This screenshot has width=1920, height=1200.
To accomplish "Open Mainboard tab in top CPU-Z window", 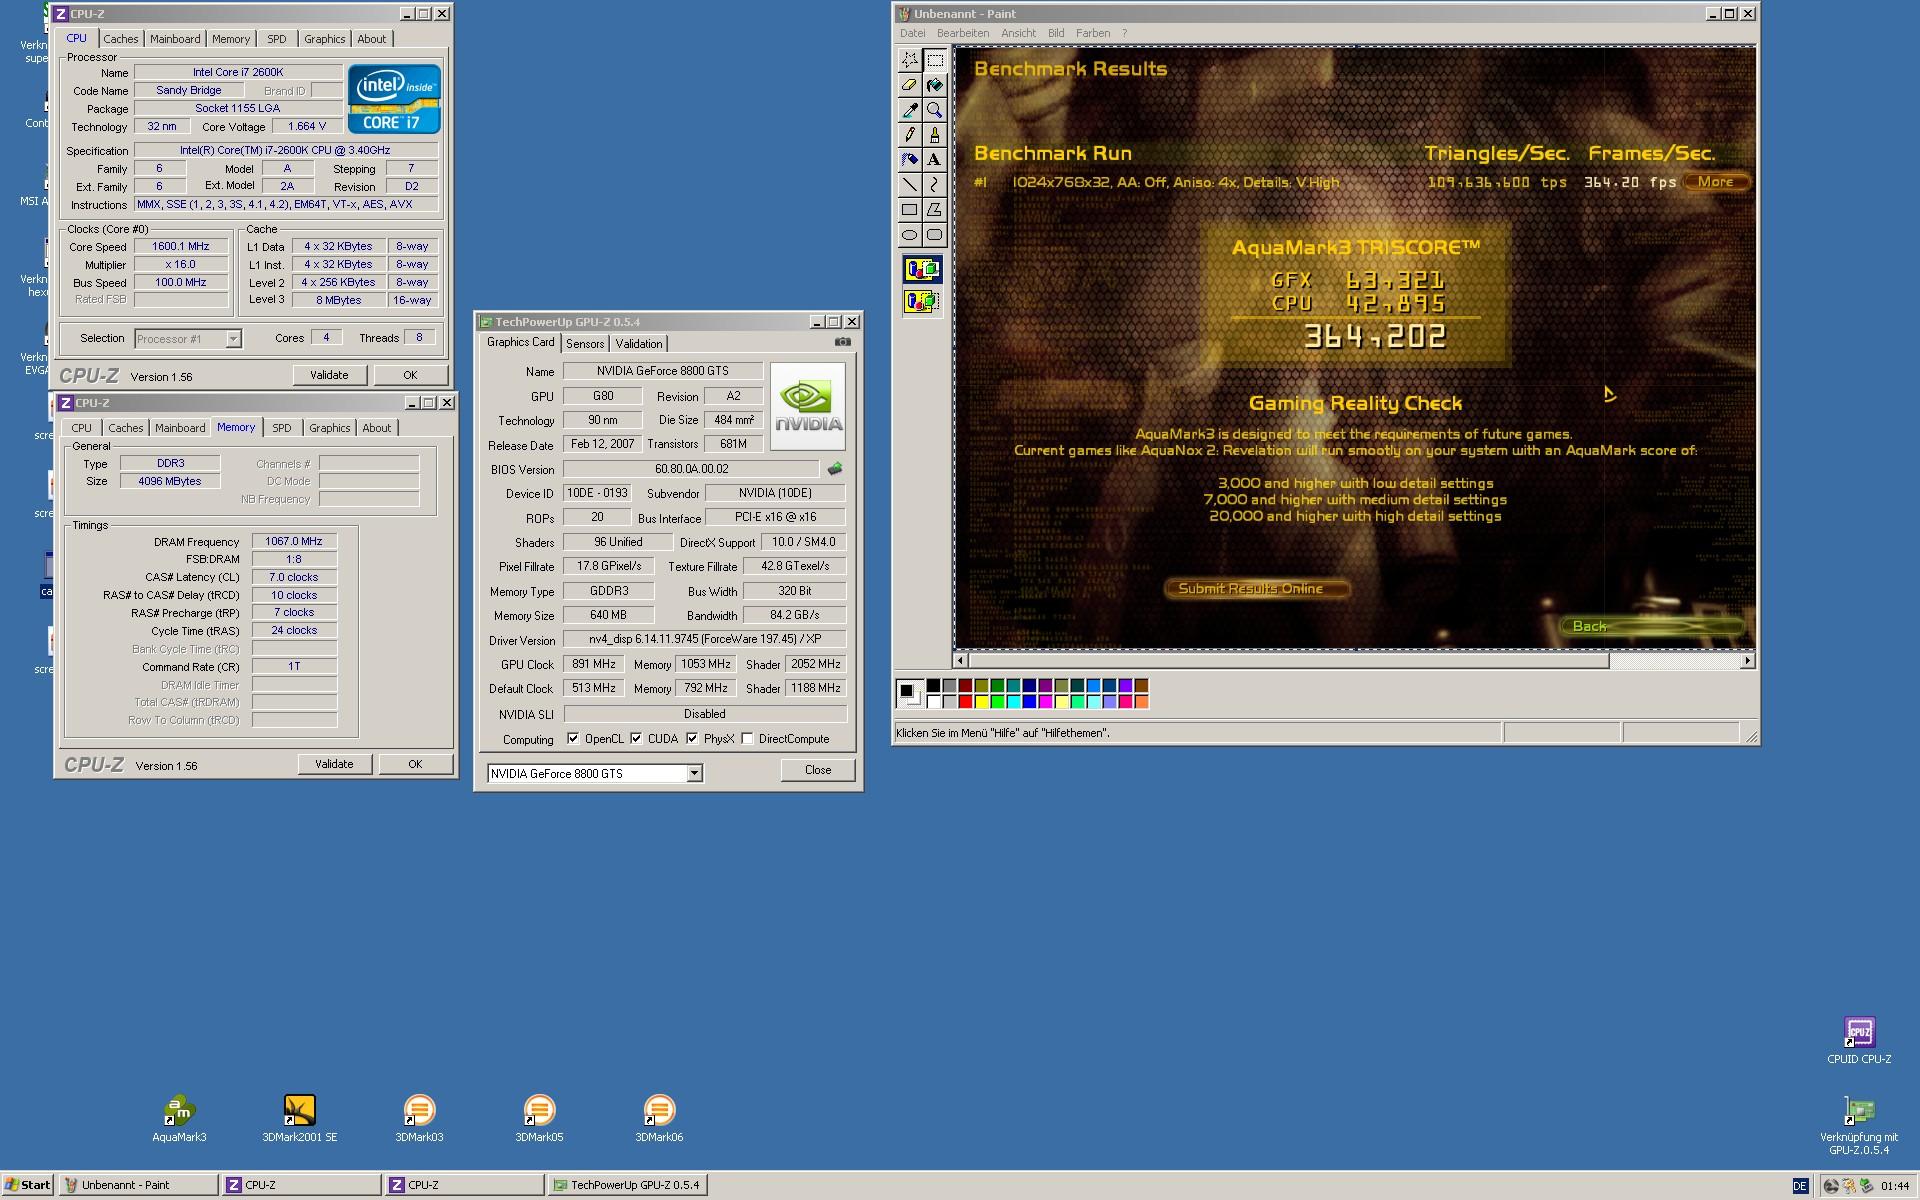I will [175, 39].
